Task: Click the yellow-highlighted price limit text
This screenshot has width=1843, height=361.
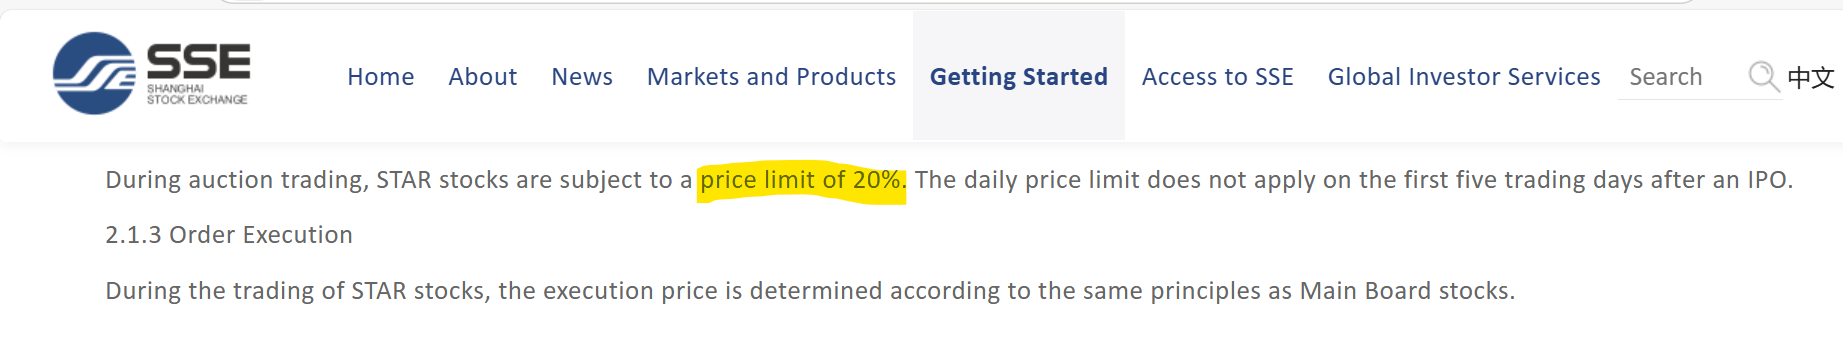Action: tap(801, 180)
